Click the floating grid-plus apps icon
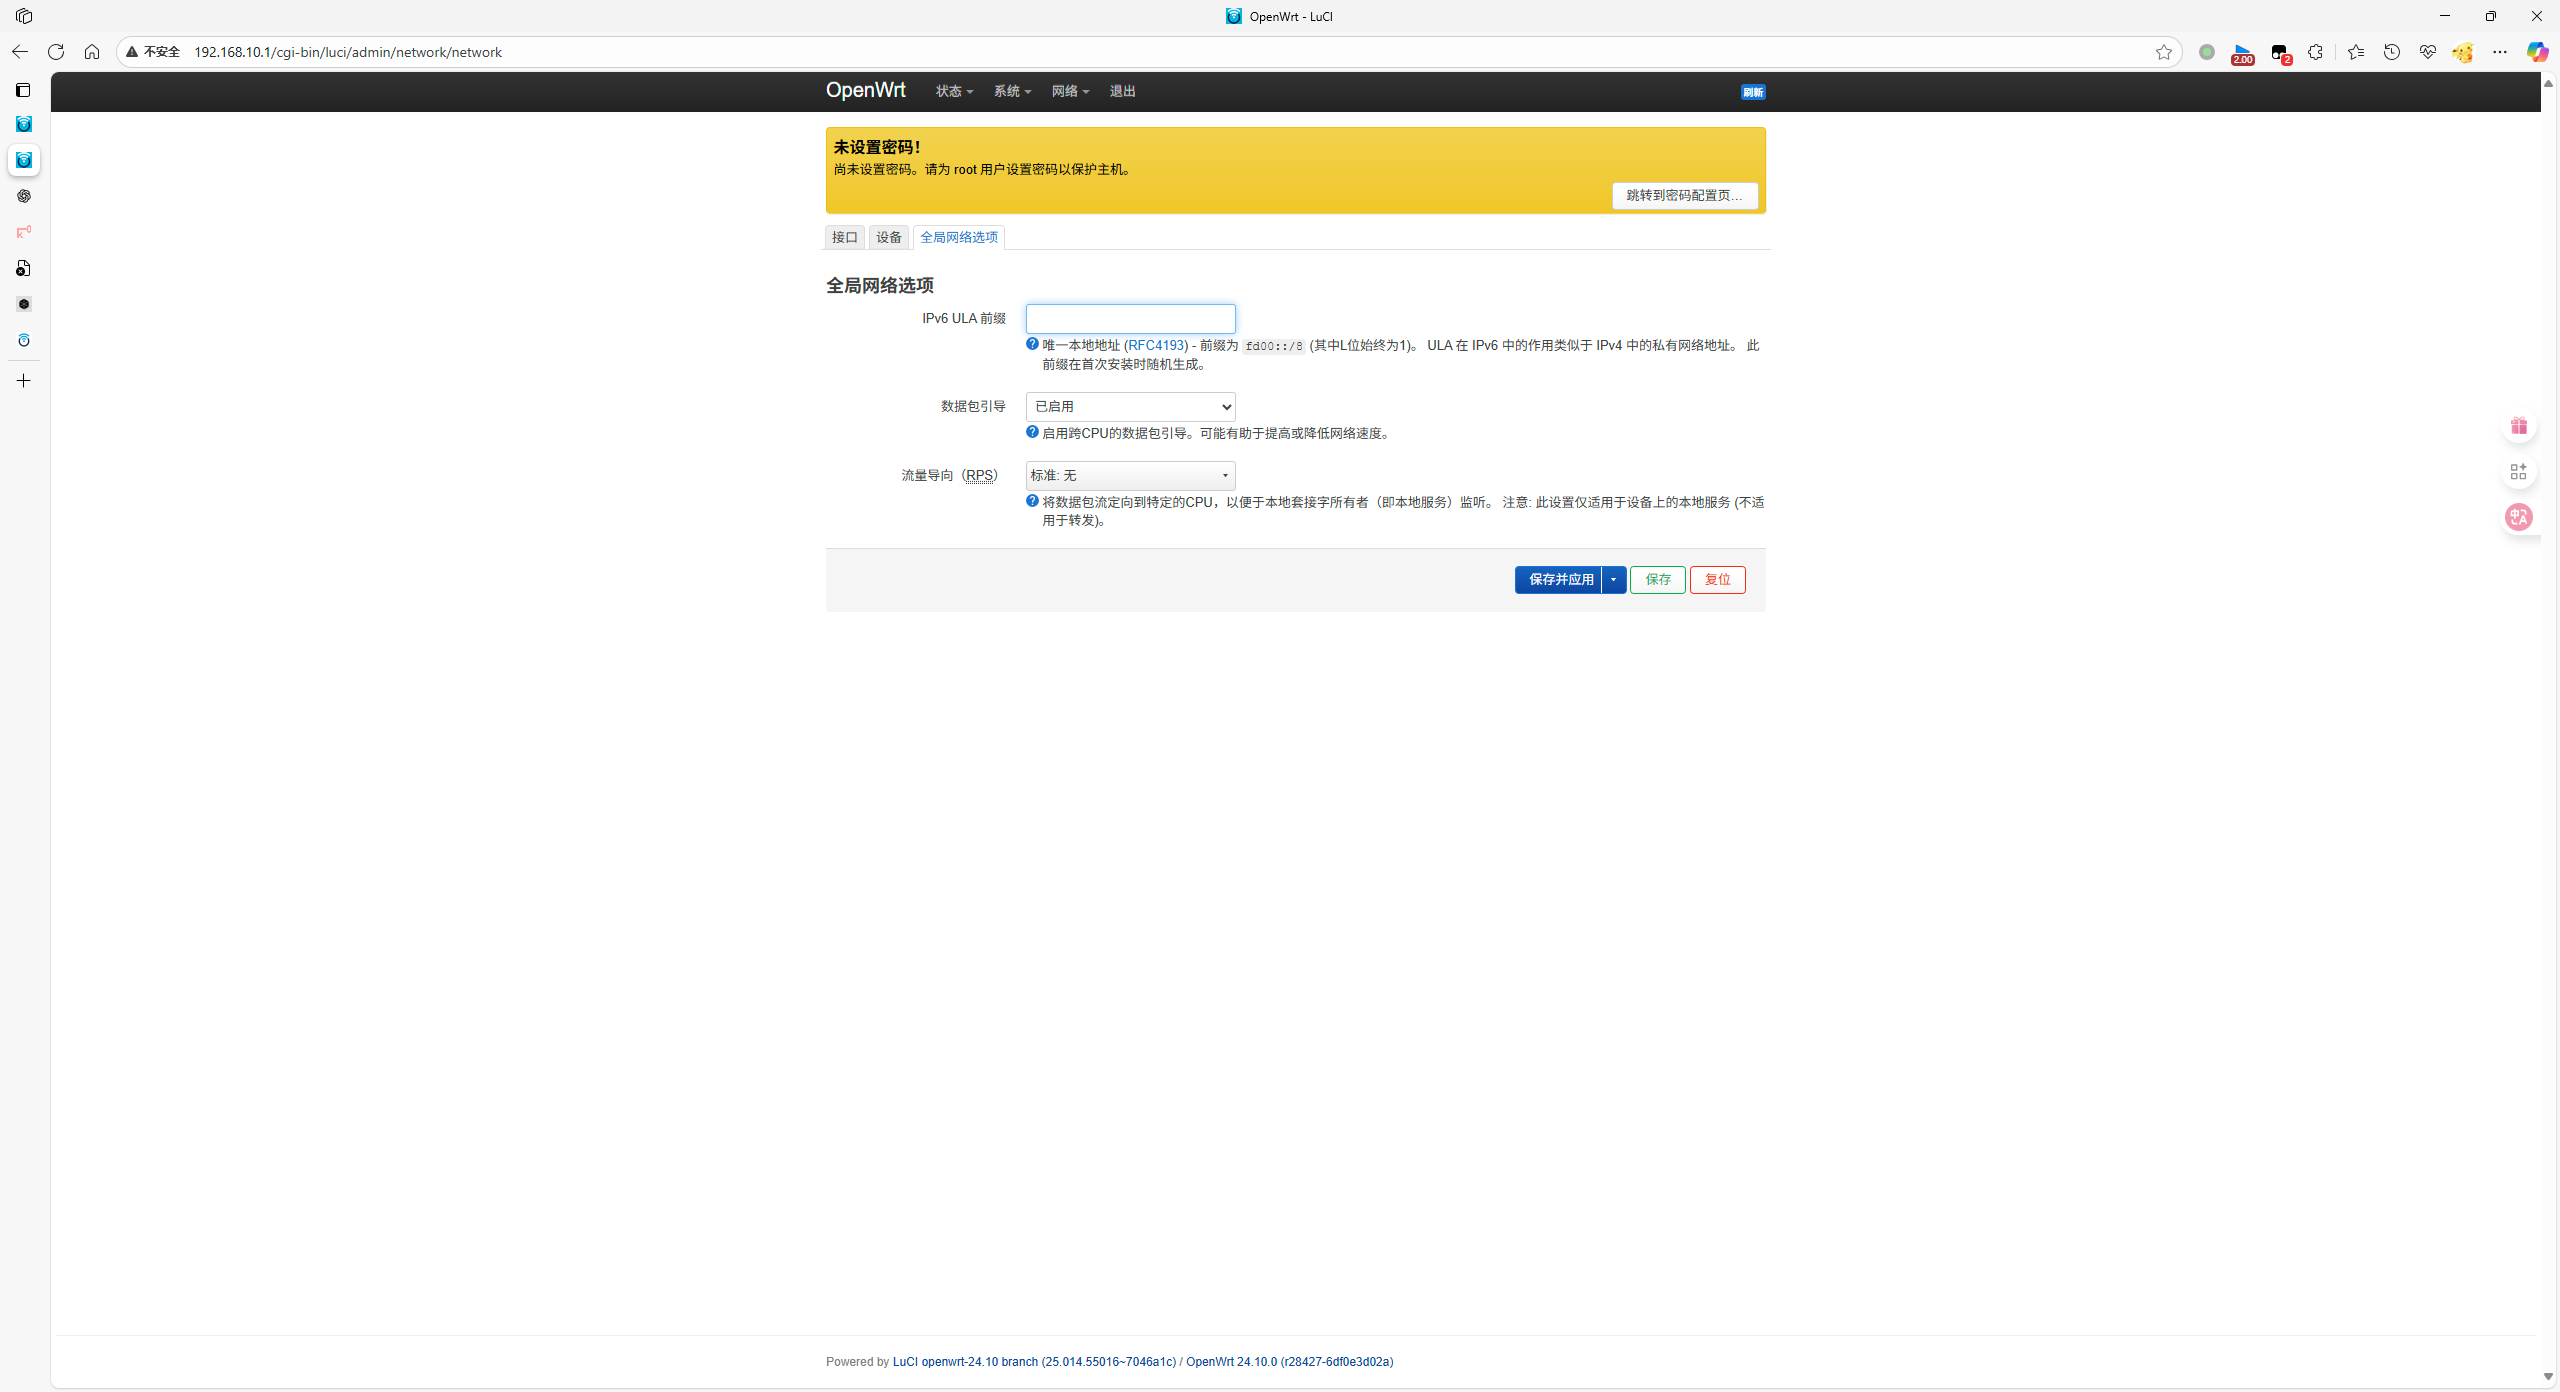The image size is (2560, 1392). coord(2519,471)
